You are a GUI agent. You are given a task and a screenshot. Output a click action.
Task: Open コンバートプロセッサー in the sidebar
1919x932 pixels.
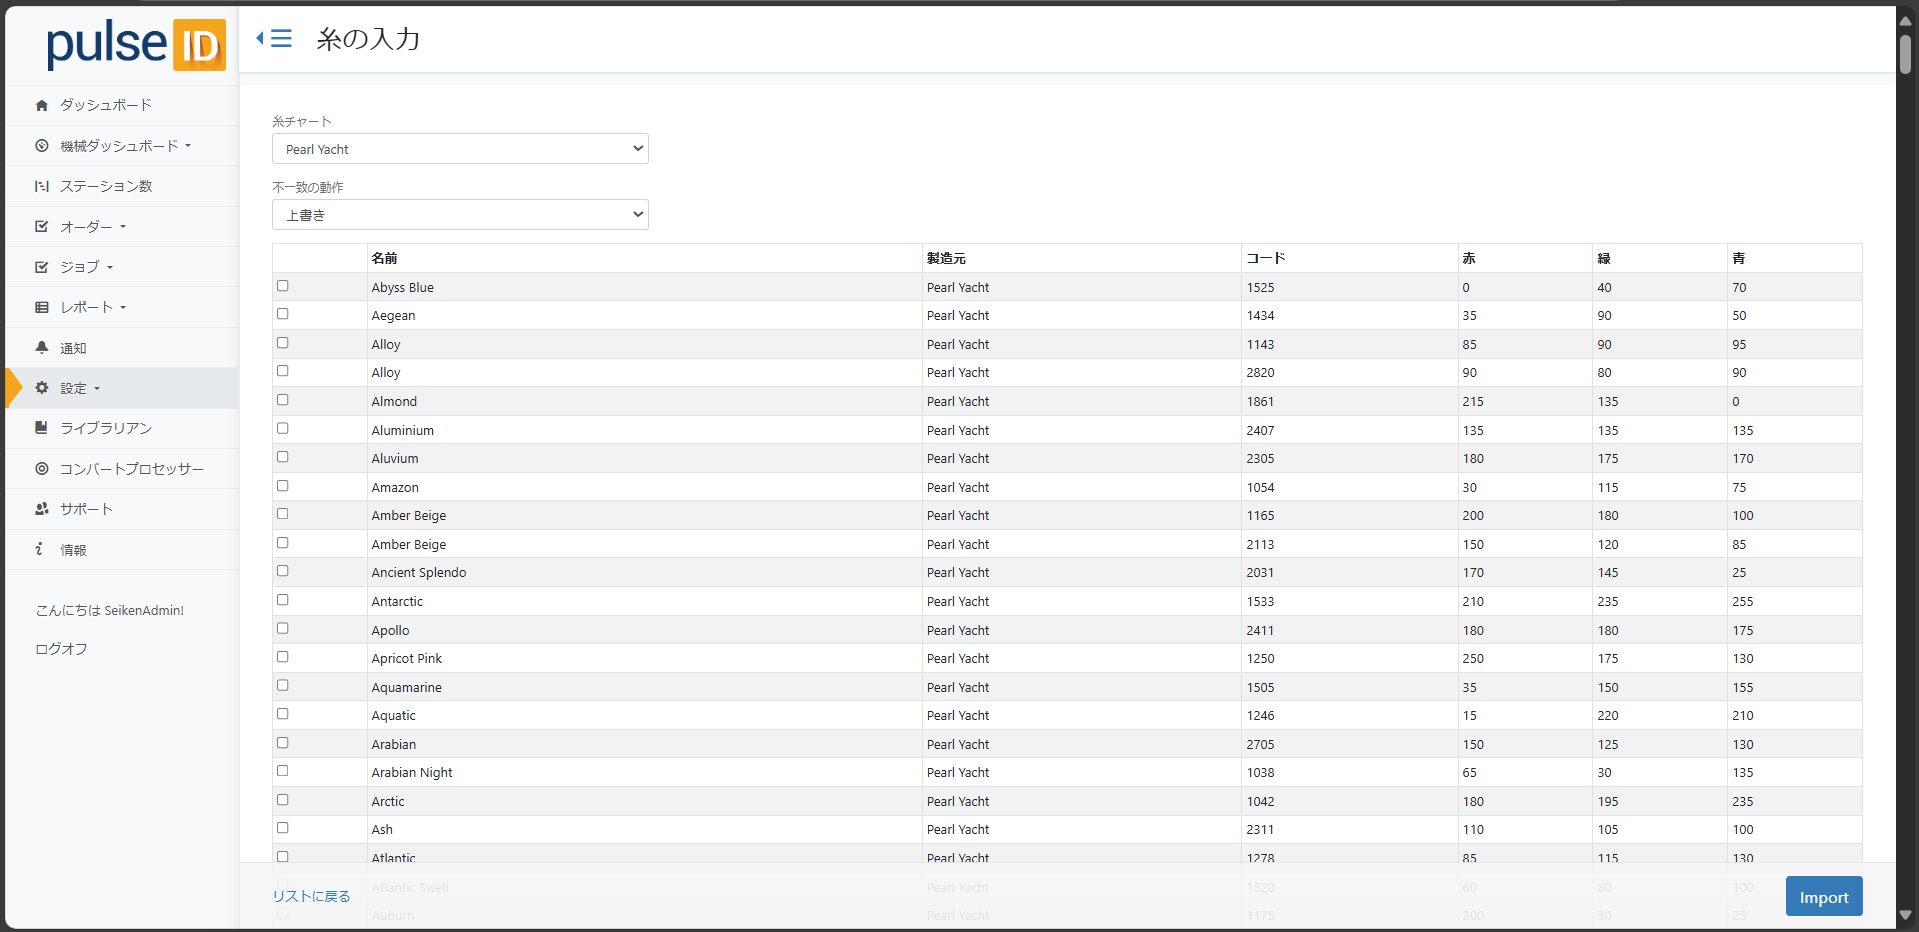point(132,469)
